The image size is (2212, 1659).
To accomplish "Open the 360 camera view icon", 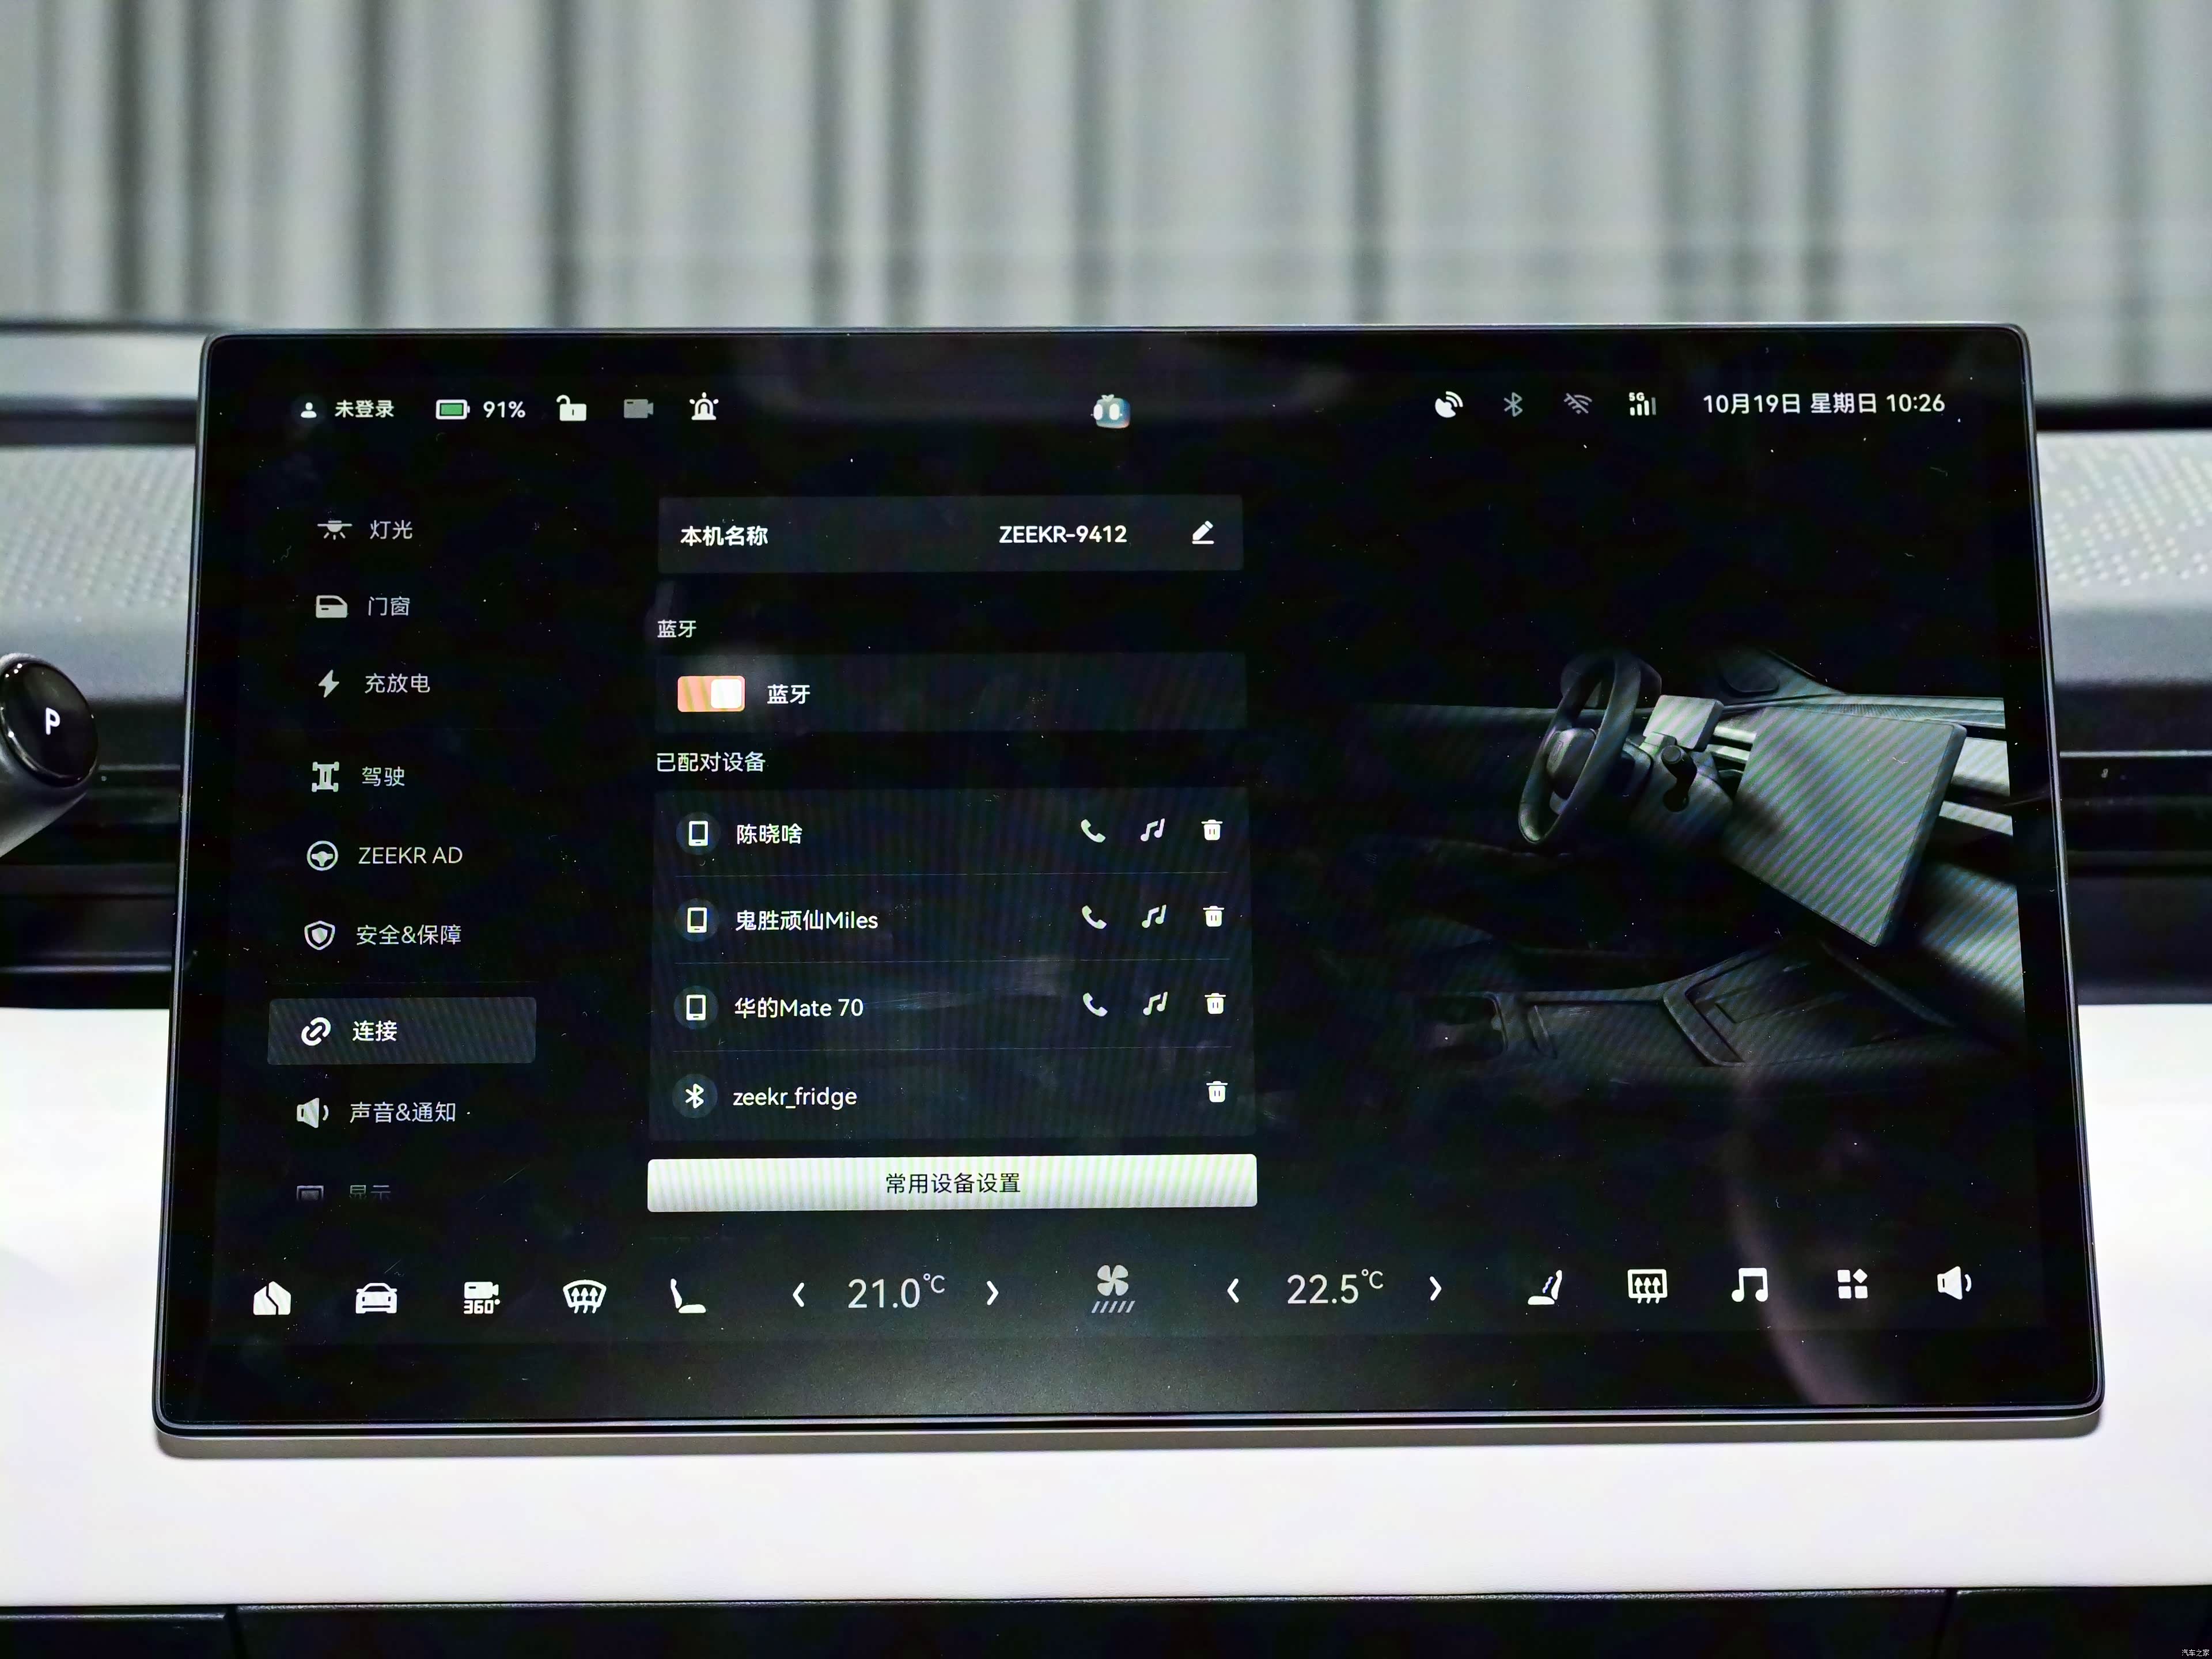I will click(x=481, y=1296).
